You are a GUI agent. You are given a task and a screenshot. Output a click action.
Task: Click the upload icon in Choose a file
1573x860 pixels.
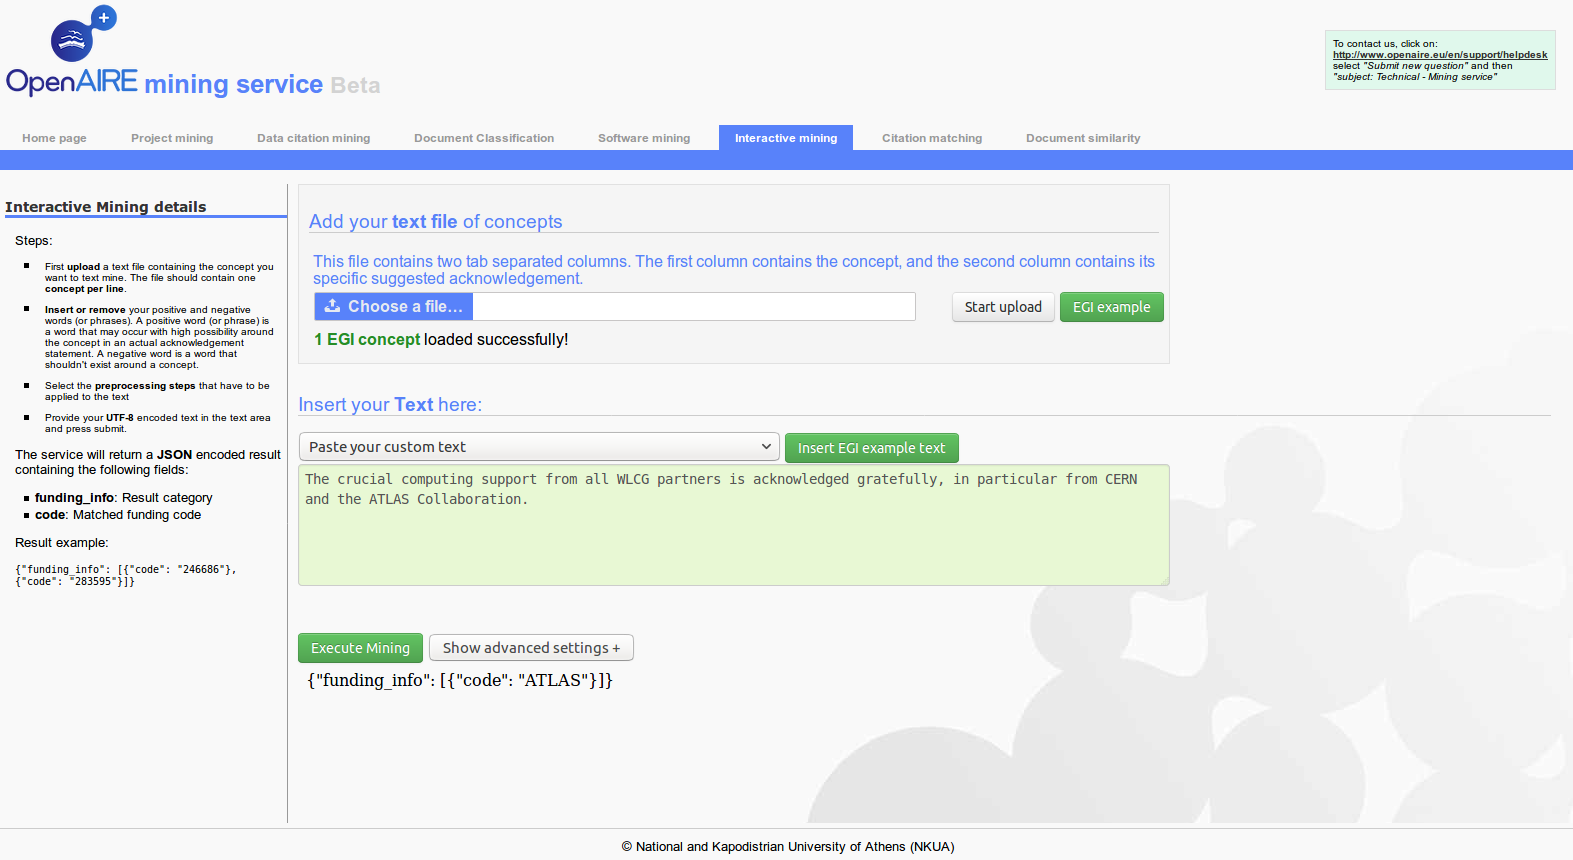(x=332, y=306)
